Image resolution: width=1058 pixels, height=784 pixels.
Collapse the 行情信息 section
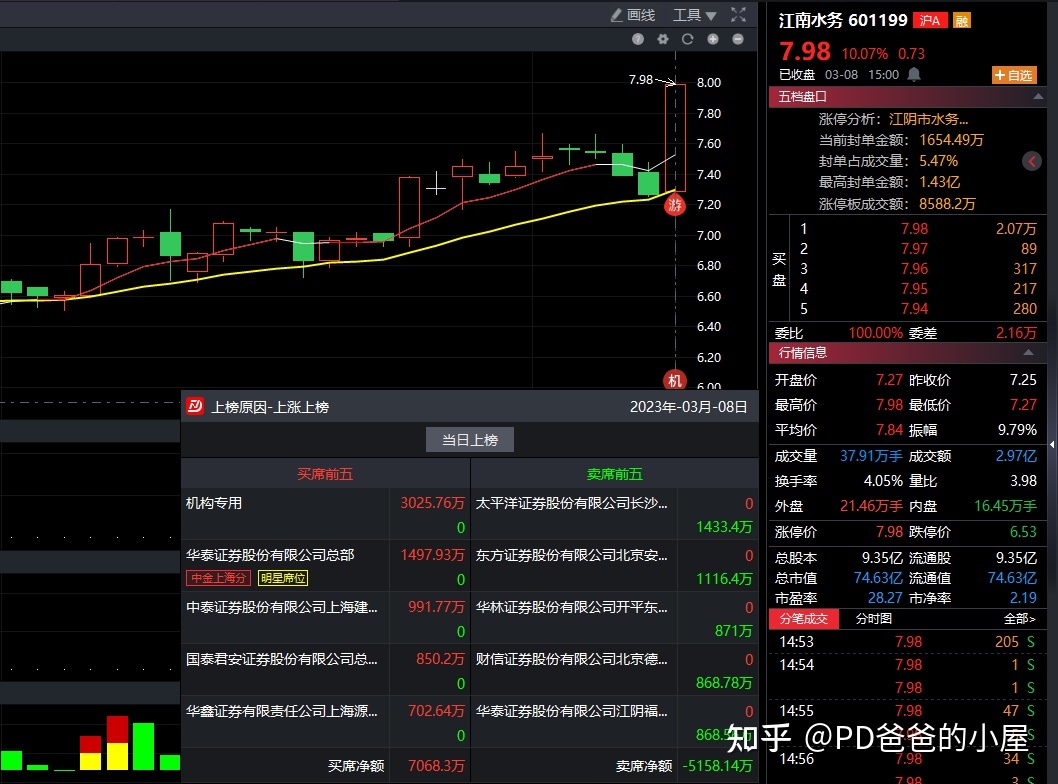(1027, 353)
